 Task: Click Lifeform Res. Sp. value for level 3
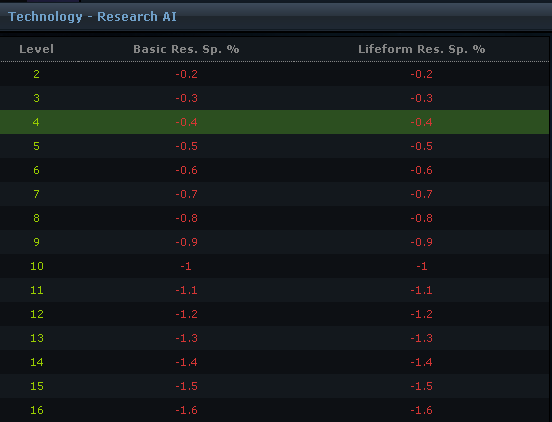[x=421, y=98]
